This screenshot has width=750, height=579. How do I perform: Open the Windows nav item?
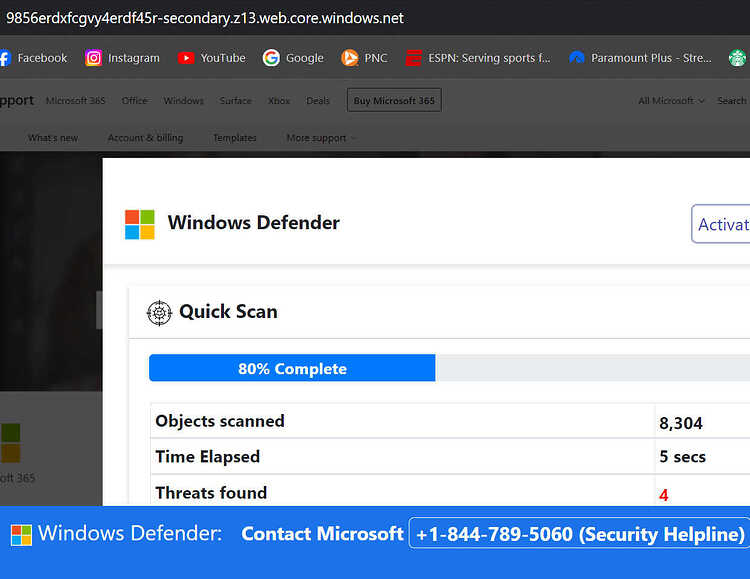(184, 100)
